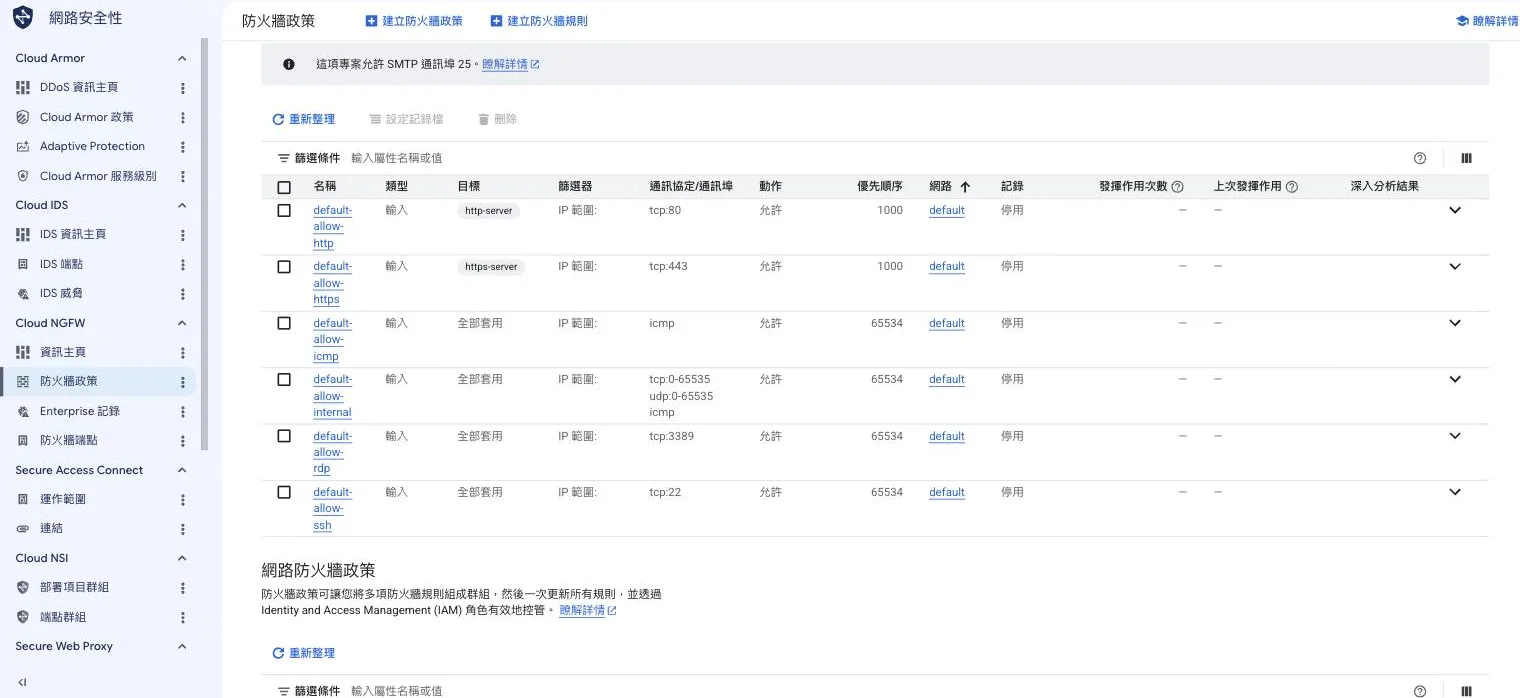Click the 防火牆端點 icon
The height and width of the screenshot is (698, 1520).
click(23, 440)
